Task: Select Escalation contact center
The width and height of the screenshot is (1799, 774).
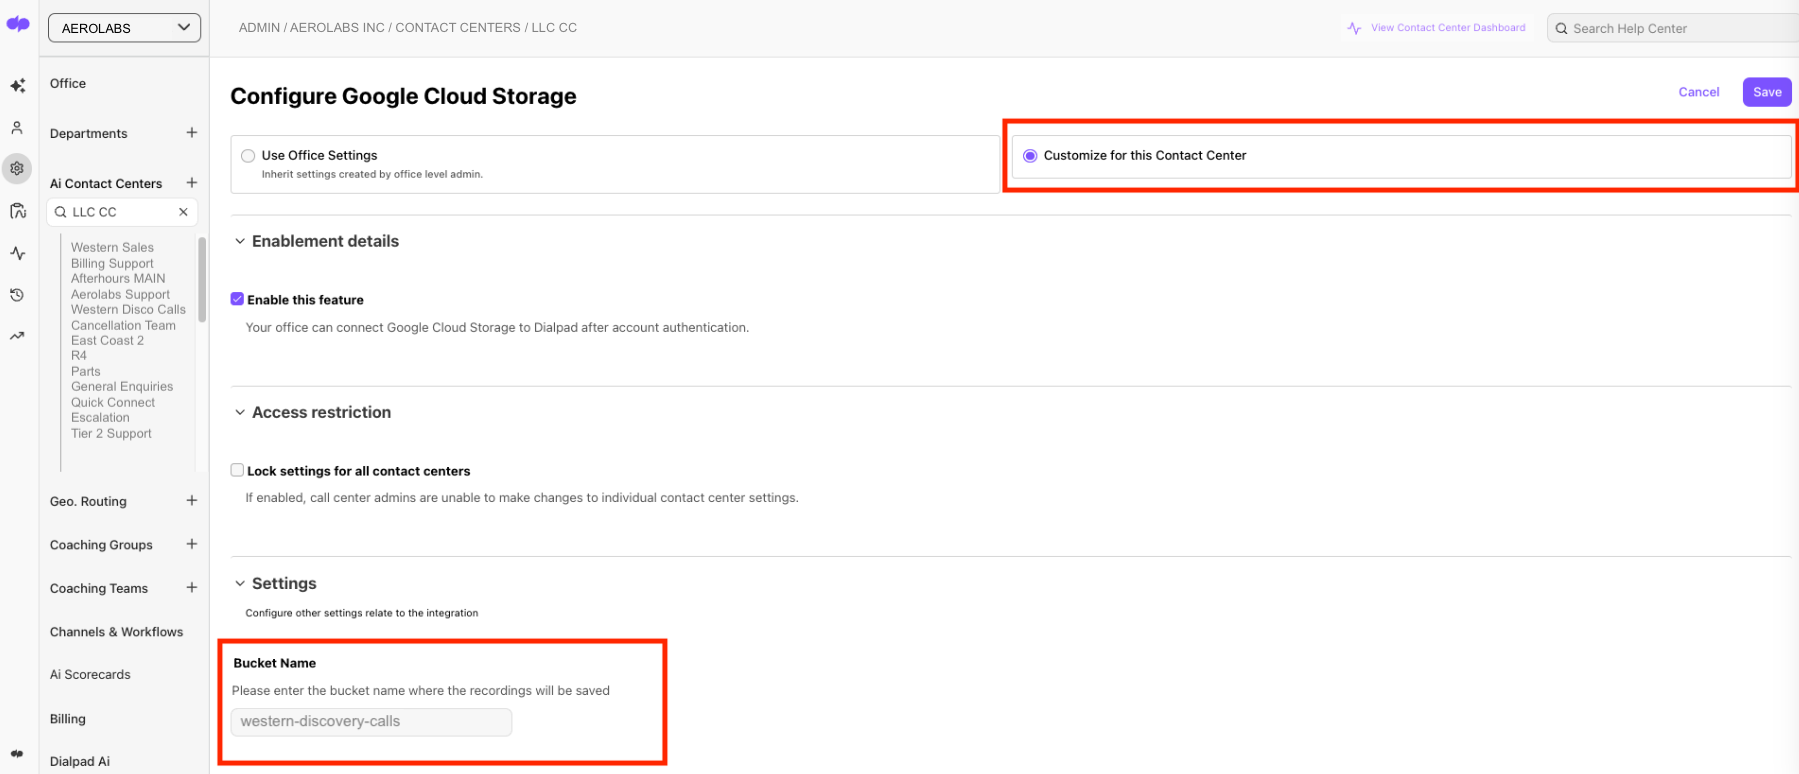Action: click(100, 417)
